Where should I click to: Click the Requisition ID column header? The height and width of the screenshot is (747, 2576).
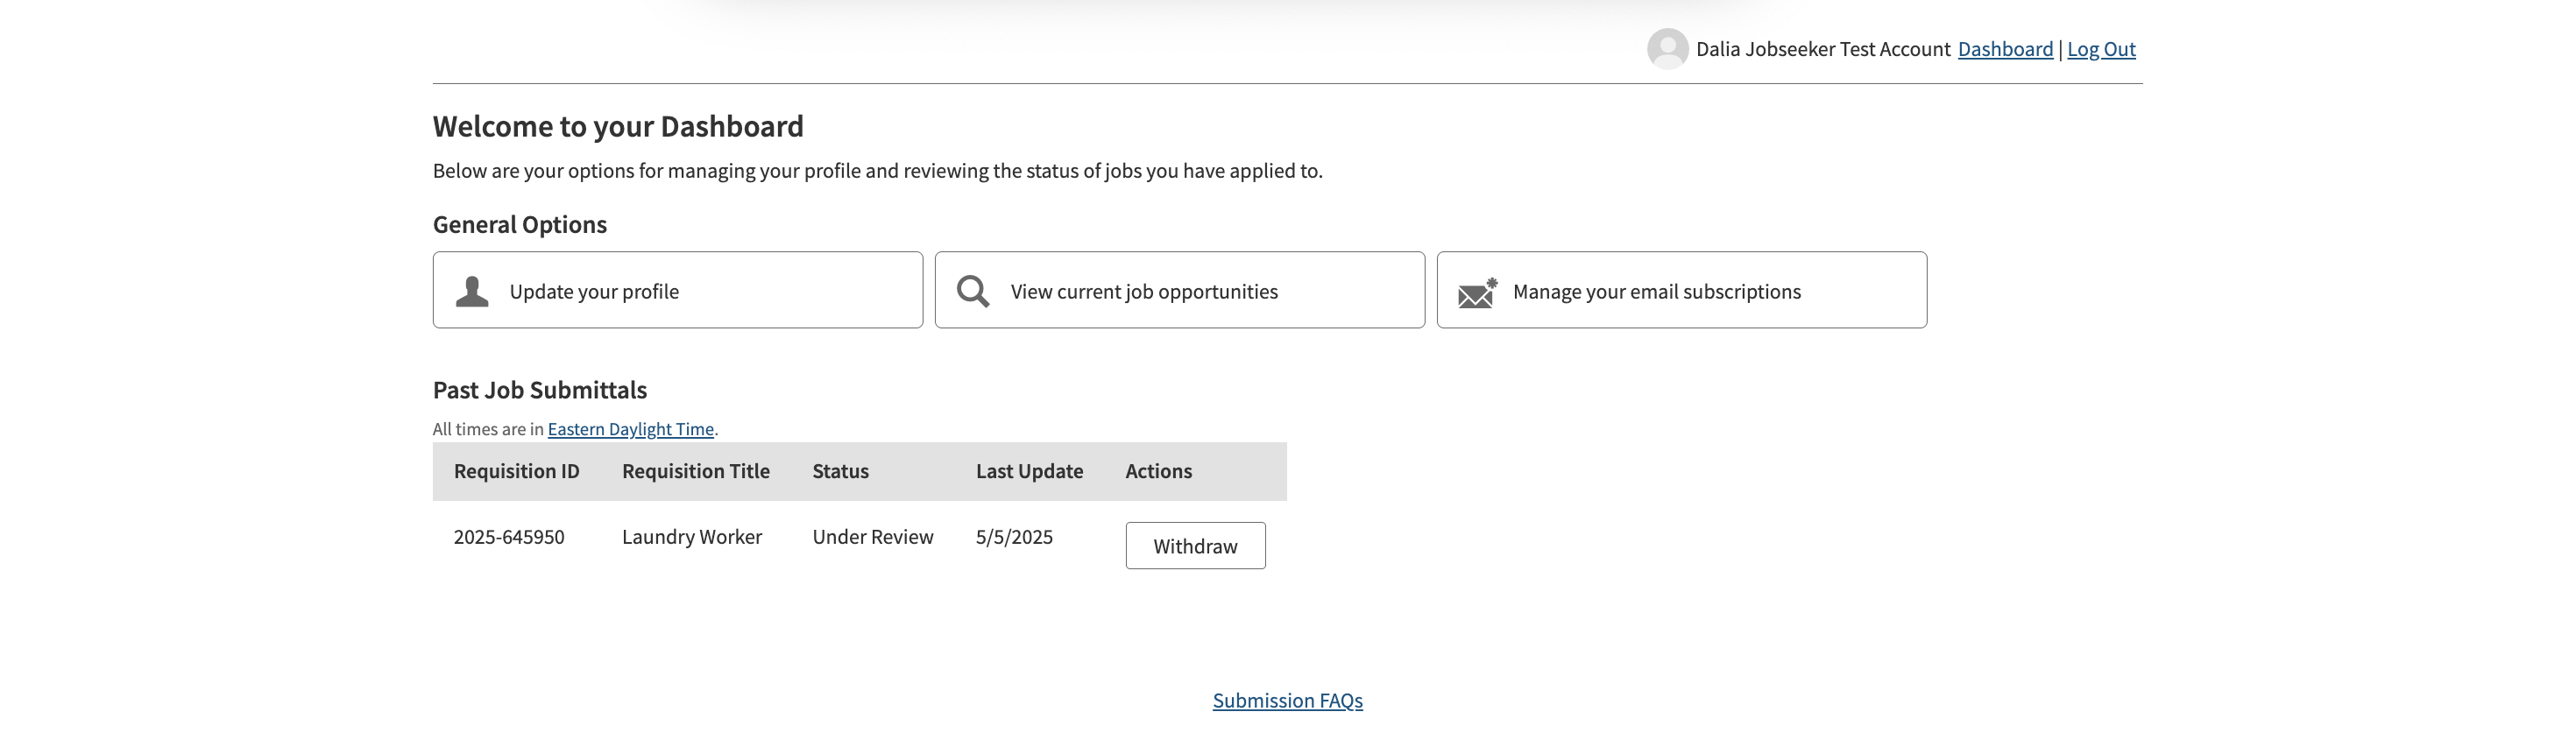(x=516, y=471)
